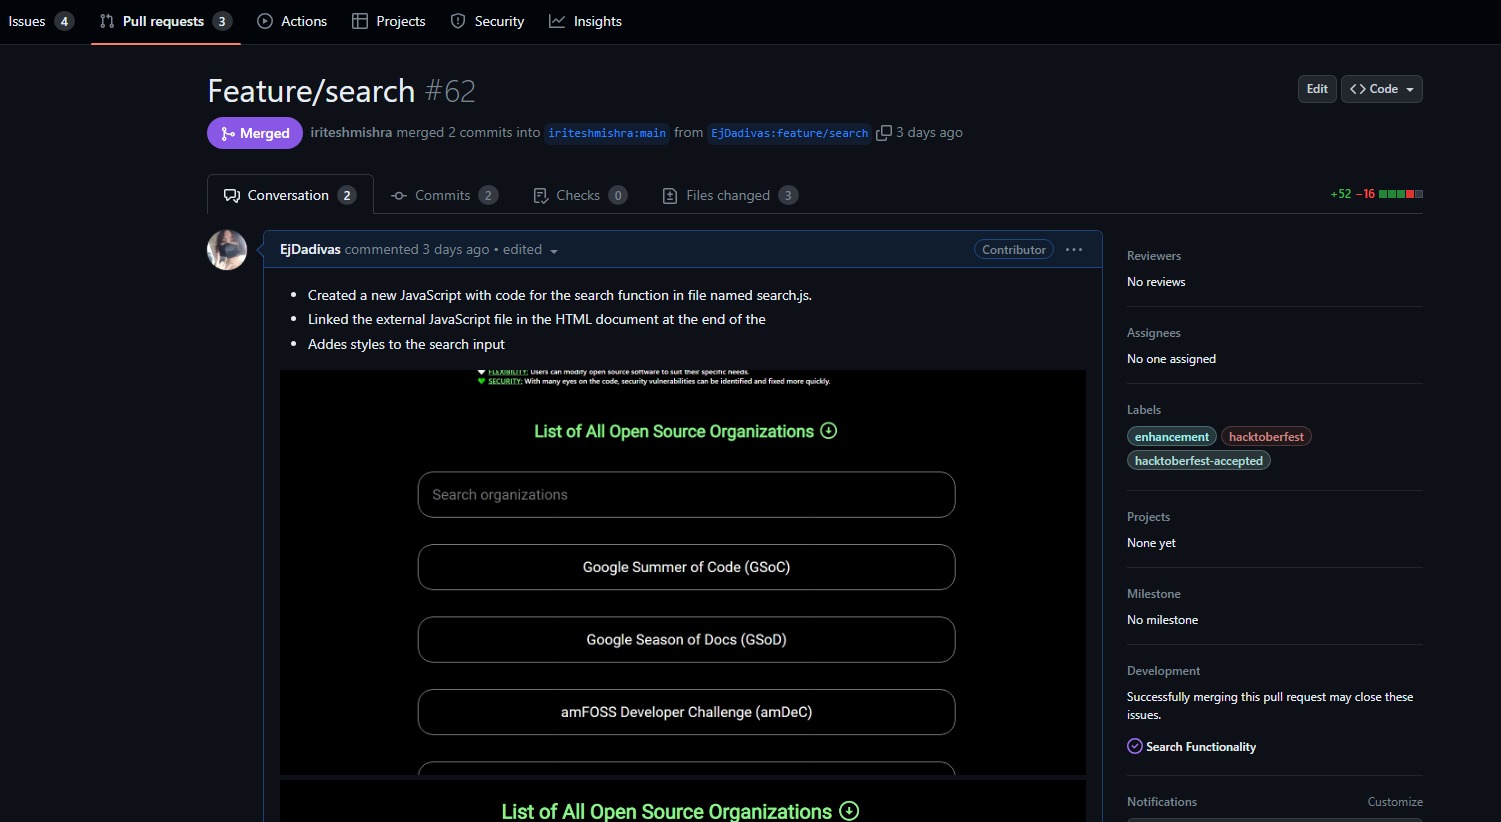Click the Checks tab checklist icon
The height and width of the screenshot is (822, 1501).
click(541, 195)
